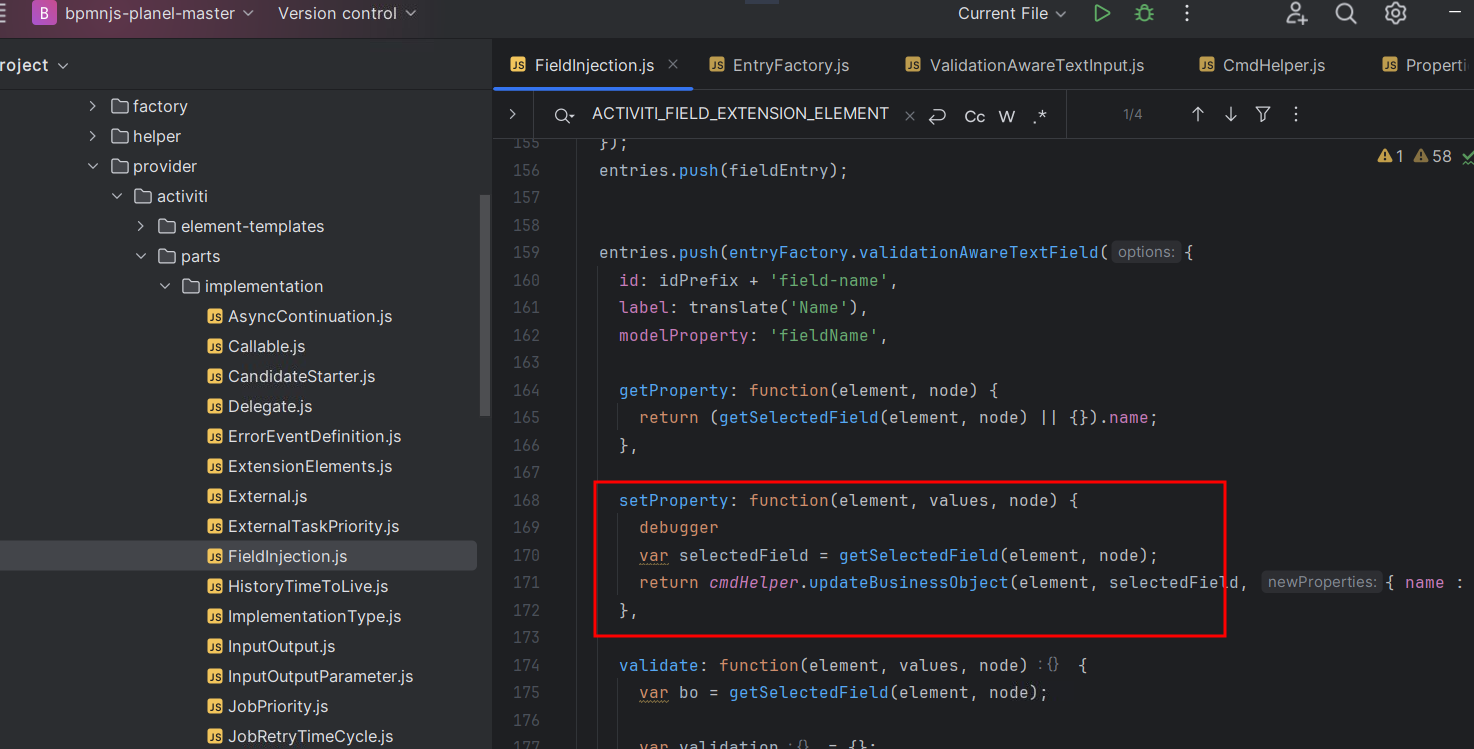Click the updateBusinessObject method call

[908, 582]
